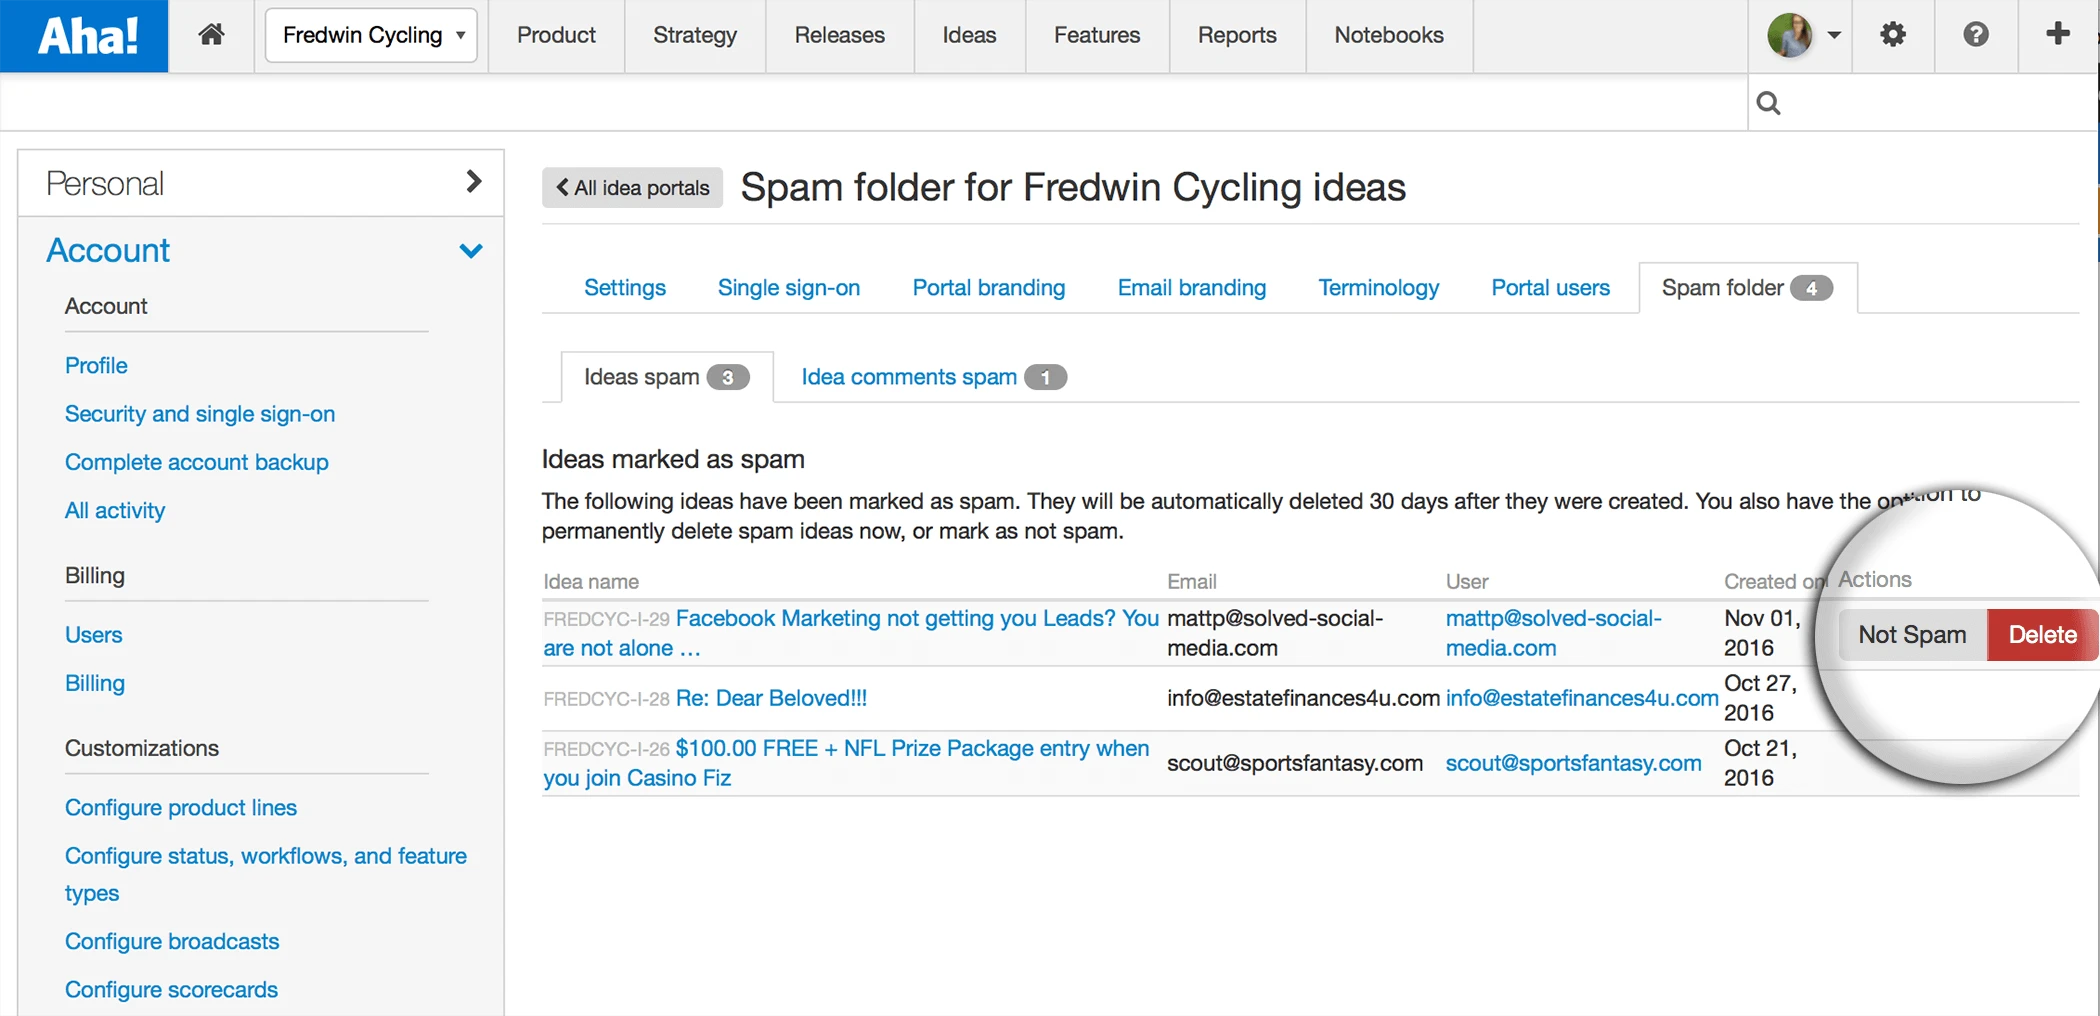Open the Product menu
The width and height of the screenshot is (2100, 1016).
pyautogui.click(x=556, y=35)
